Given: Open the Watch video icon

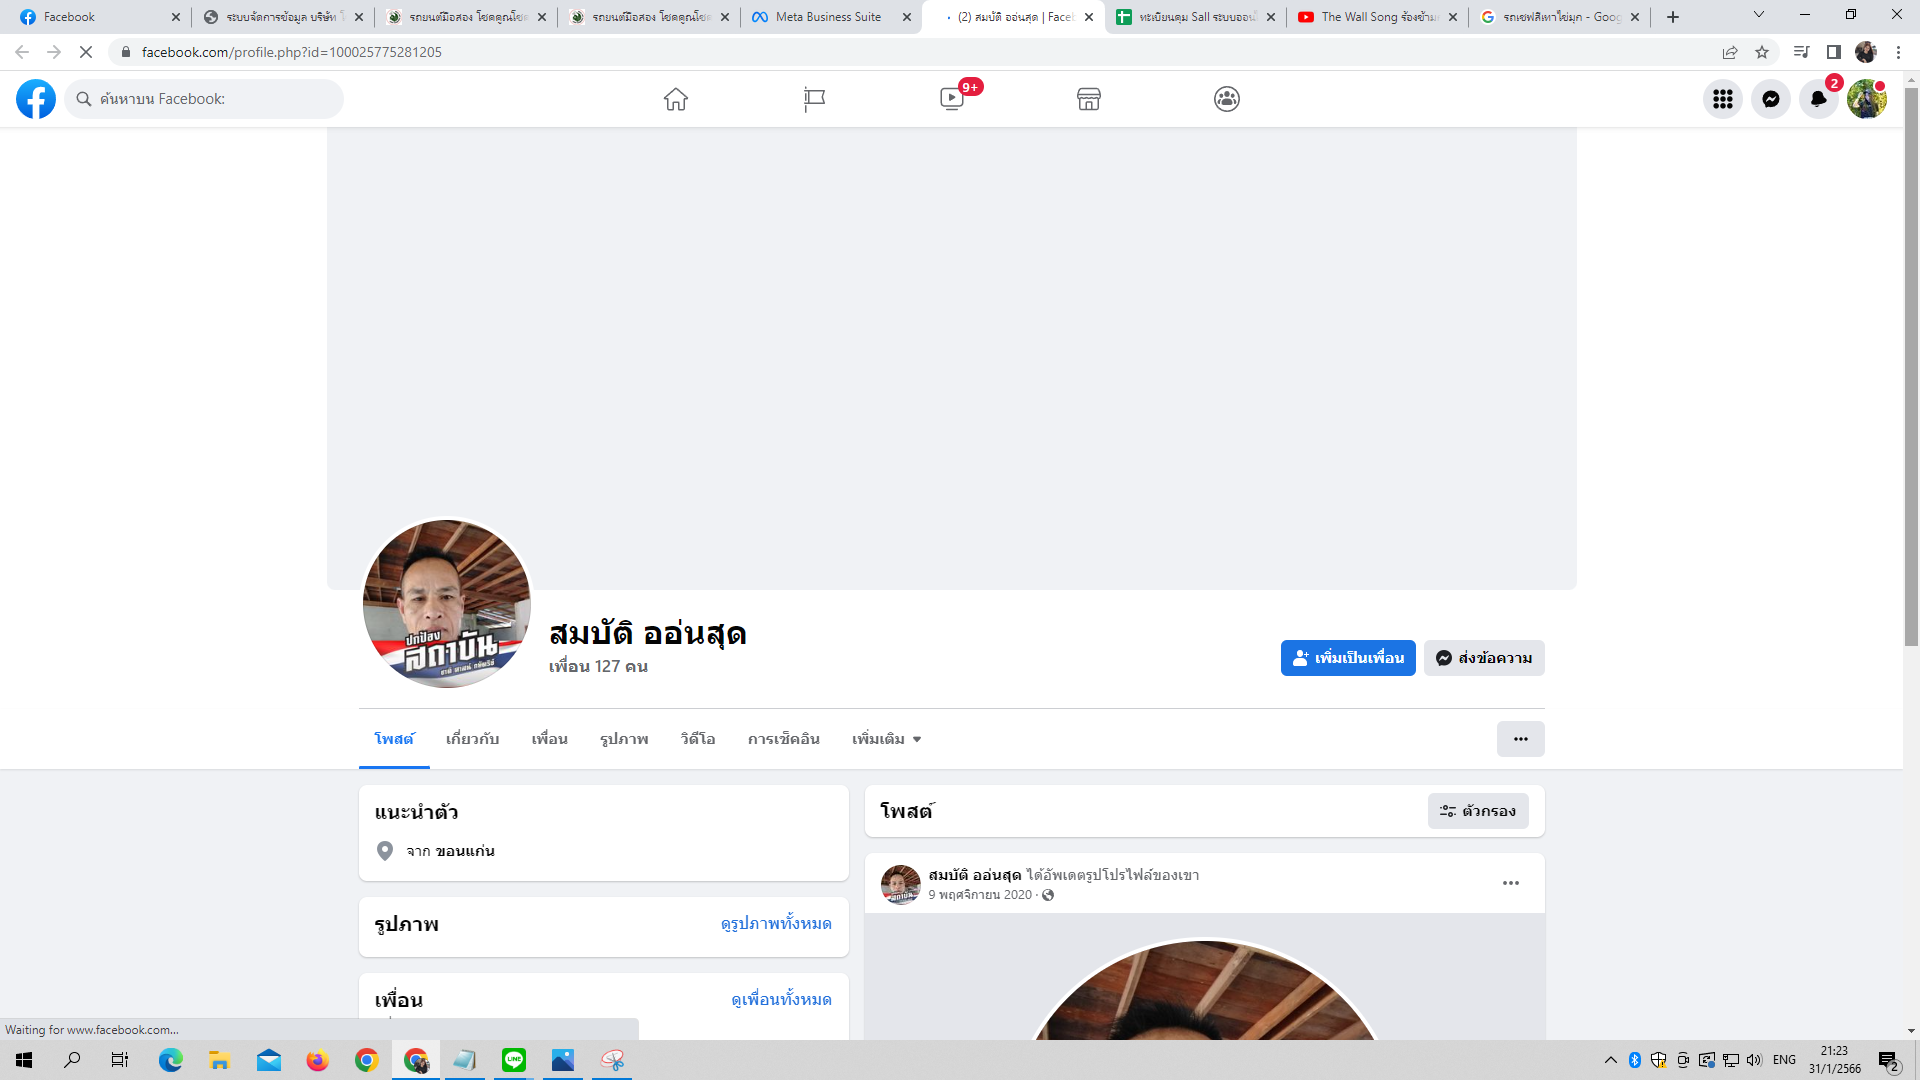Looking at the screenshot, I should coord(952,99).
